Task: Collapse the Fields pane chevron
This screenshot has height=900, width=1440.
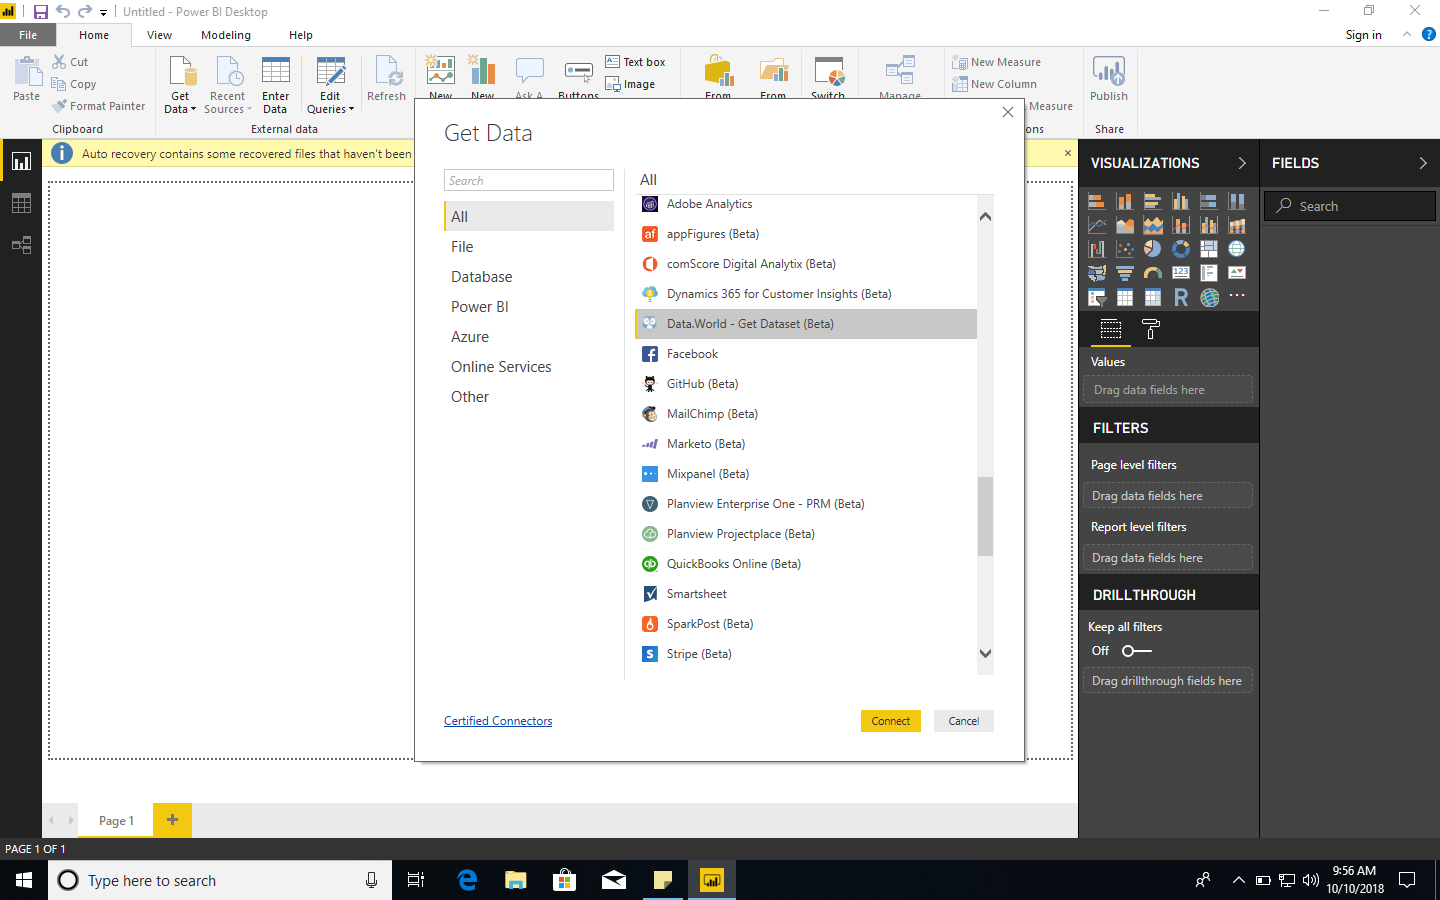Action: point(1423,163)
